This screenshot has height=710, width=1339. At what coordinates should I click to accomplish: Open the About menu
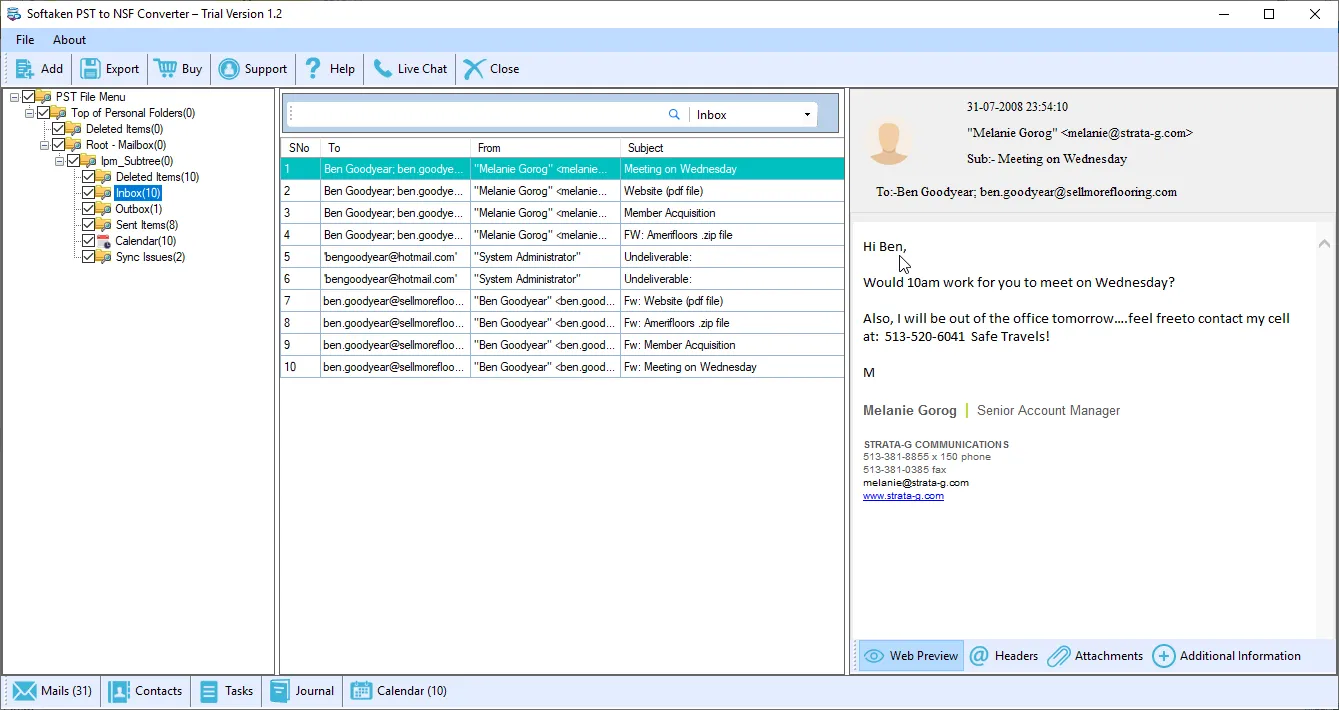[70, 40]
